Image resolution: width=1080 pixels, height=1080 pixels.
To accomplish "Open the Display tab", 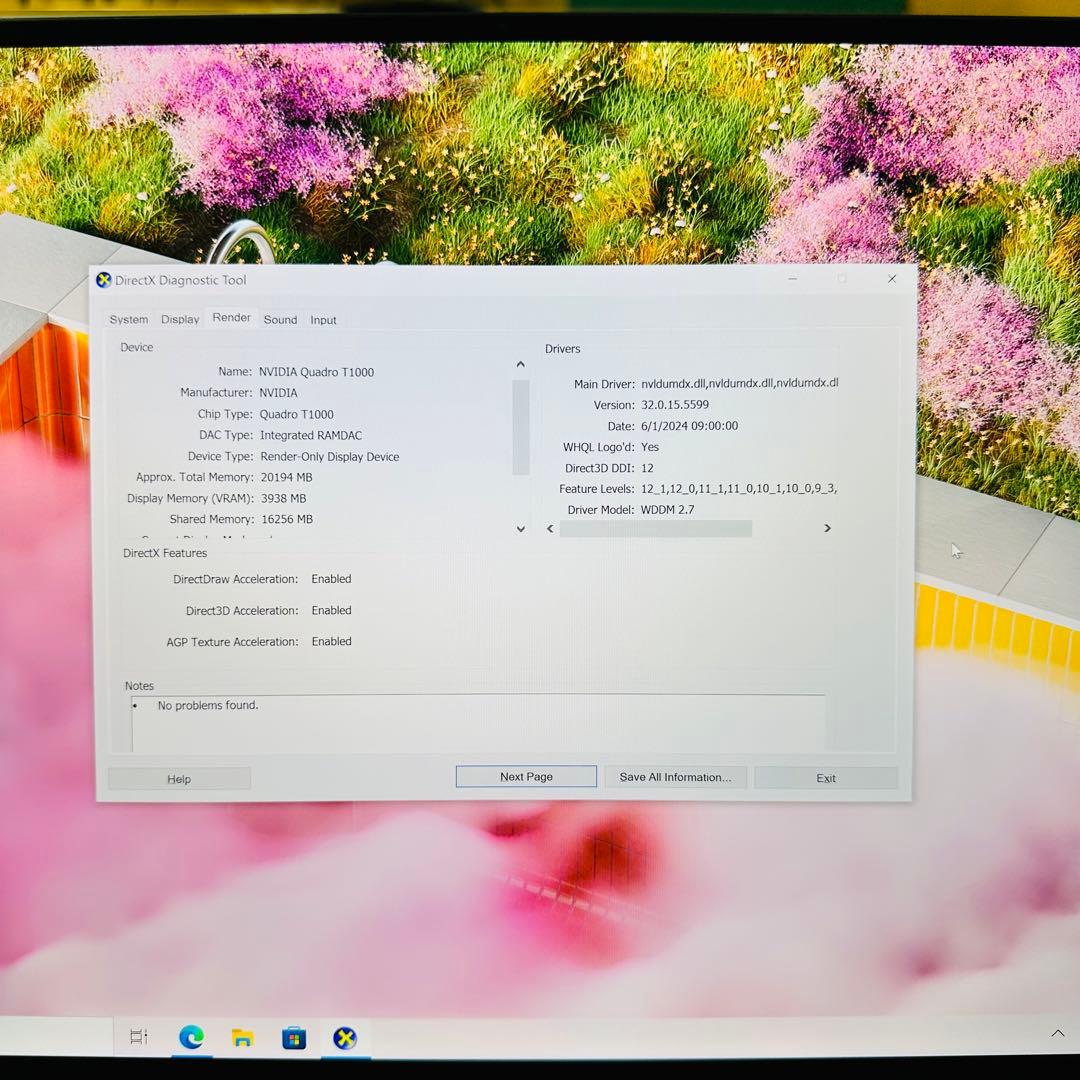I will (x=179, y=319).
